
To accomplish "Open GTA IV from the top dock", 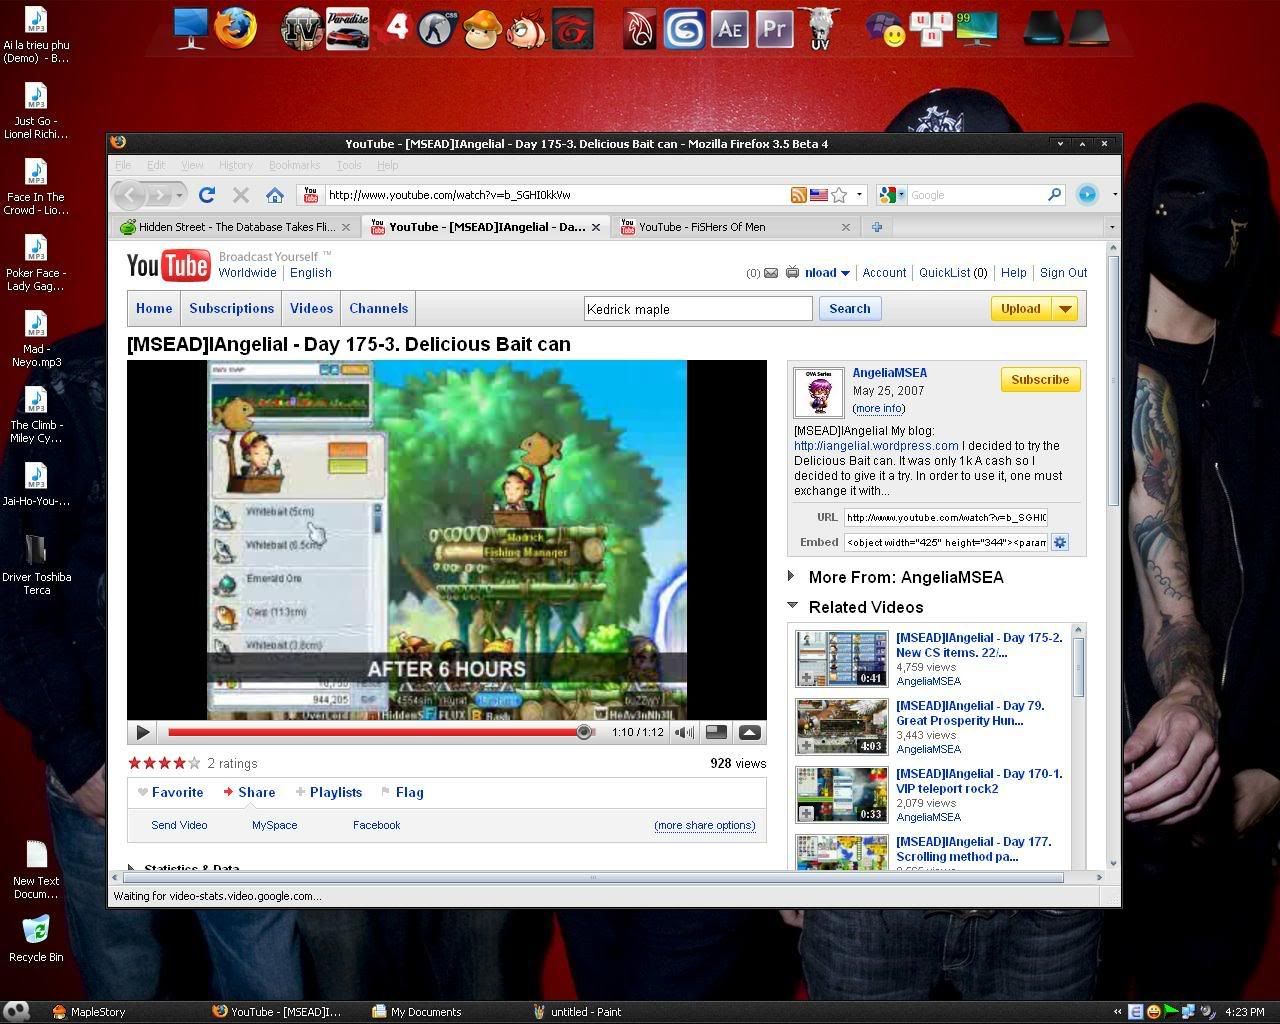I will pyautogui.click(x=301, y=28).
